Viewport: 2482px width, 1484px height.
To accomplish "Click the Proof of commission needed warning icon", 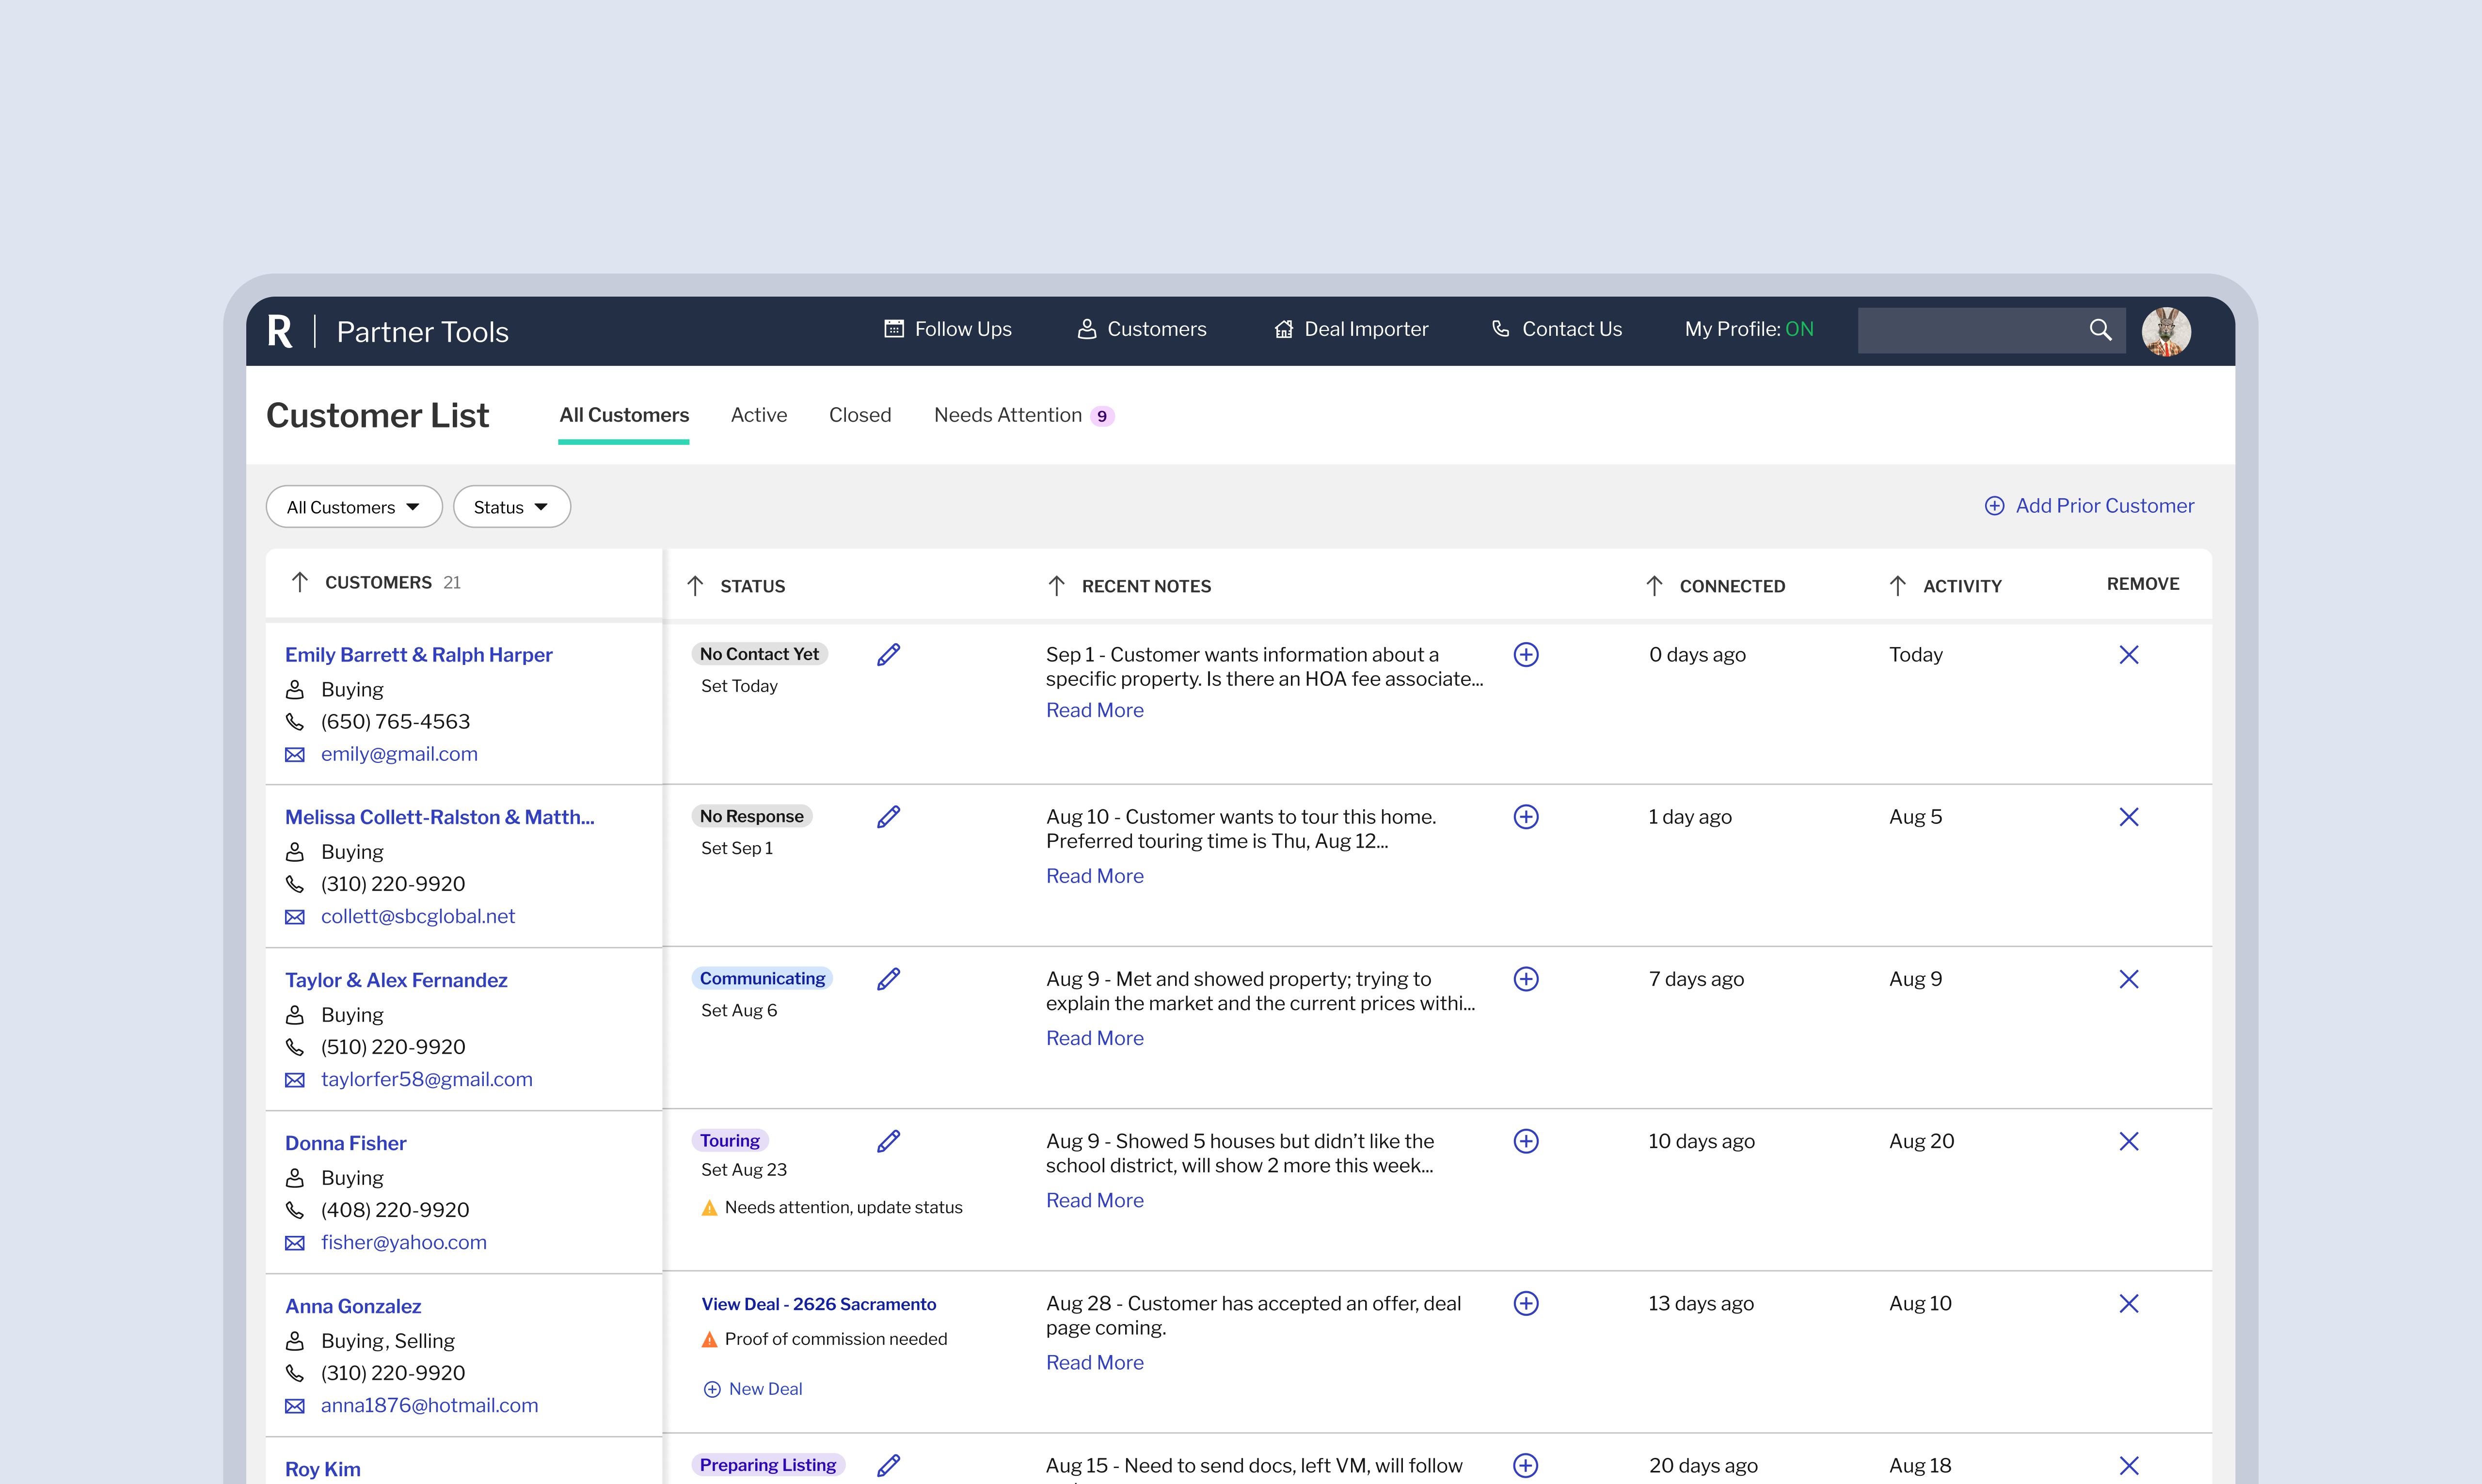I will [710, 1340].
